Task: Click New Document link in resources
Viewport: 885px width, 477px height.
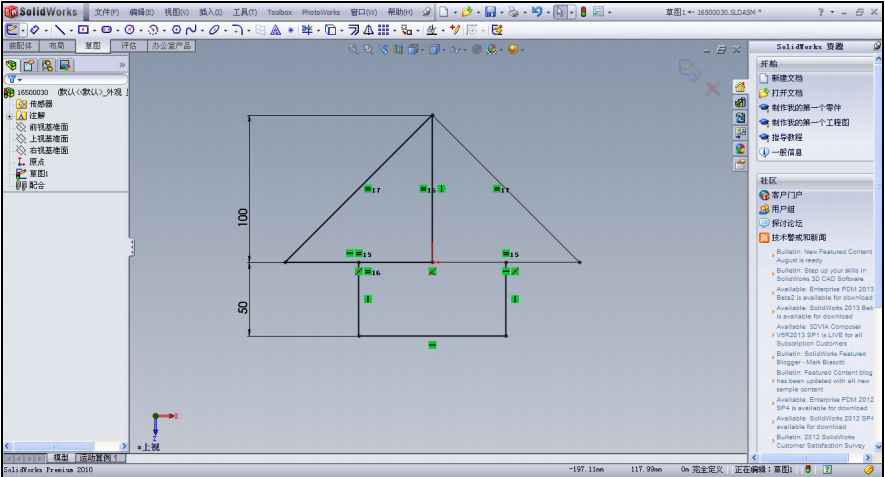Action: pos(787,78)
